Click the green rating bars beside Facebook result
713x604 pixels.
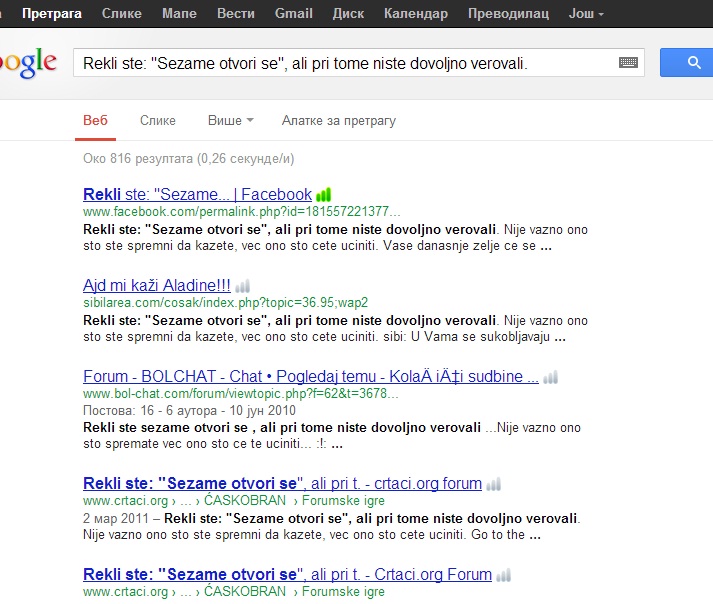click(x=324, y=195)
